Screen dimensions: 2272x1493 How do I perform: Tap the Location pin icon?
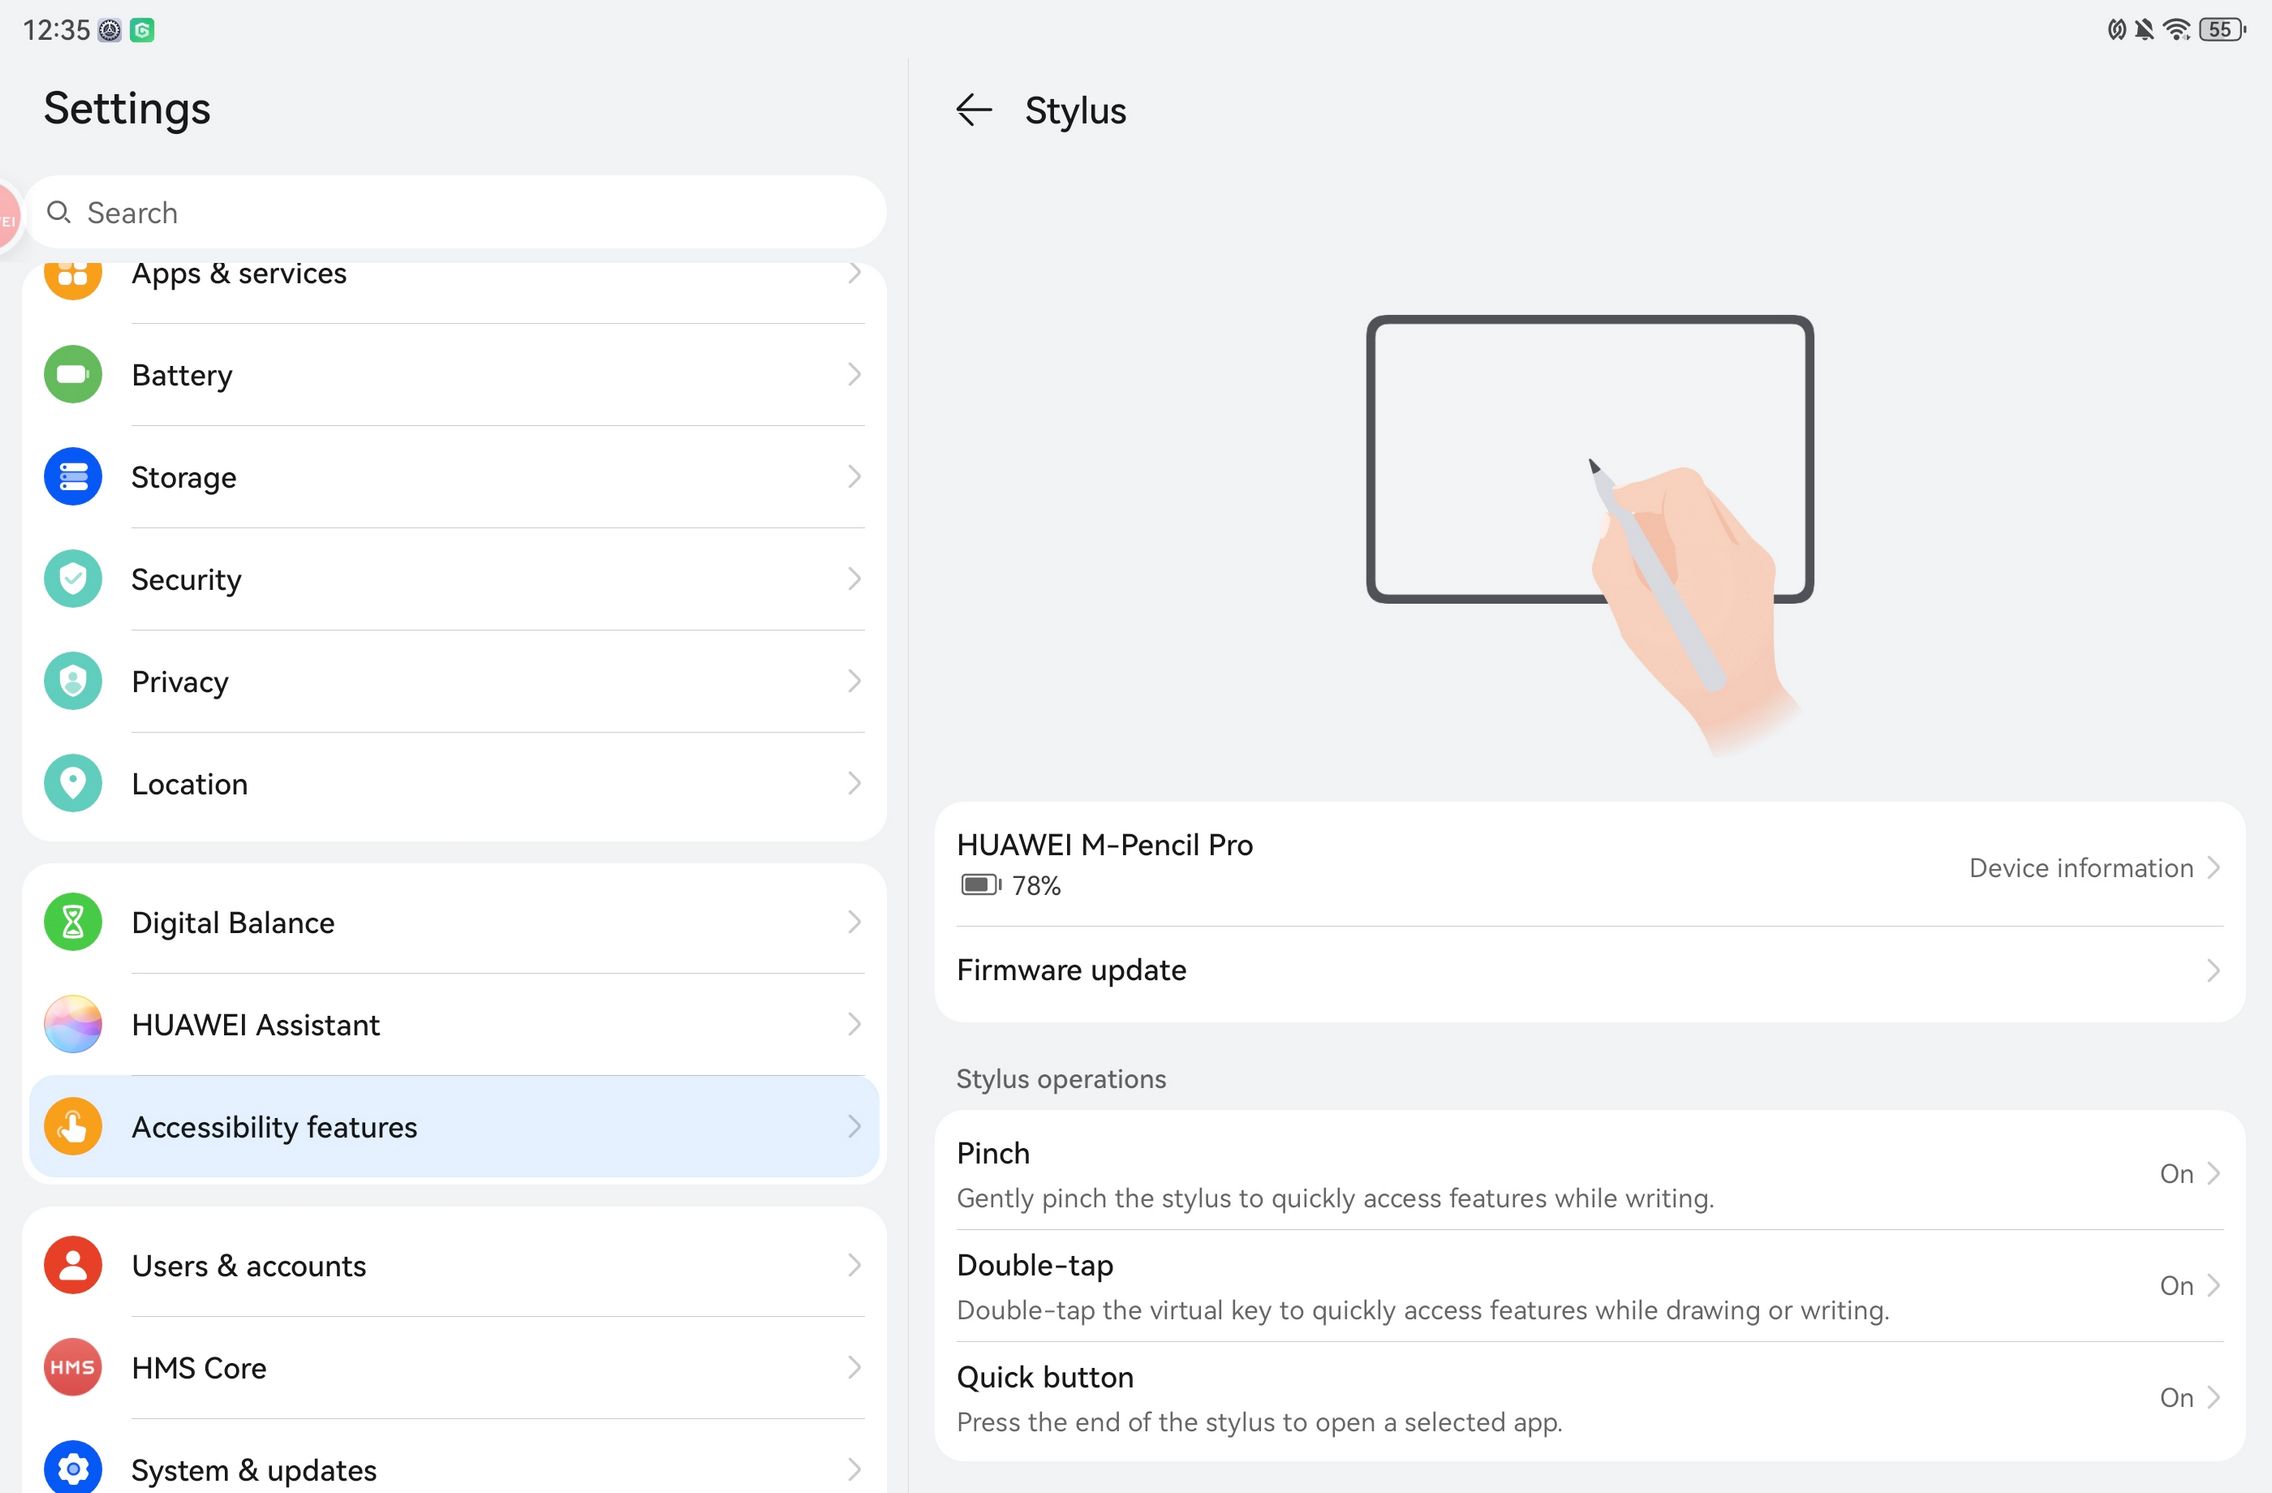coord(73,783)
